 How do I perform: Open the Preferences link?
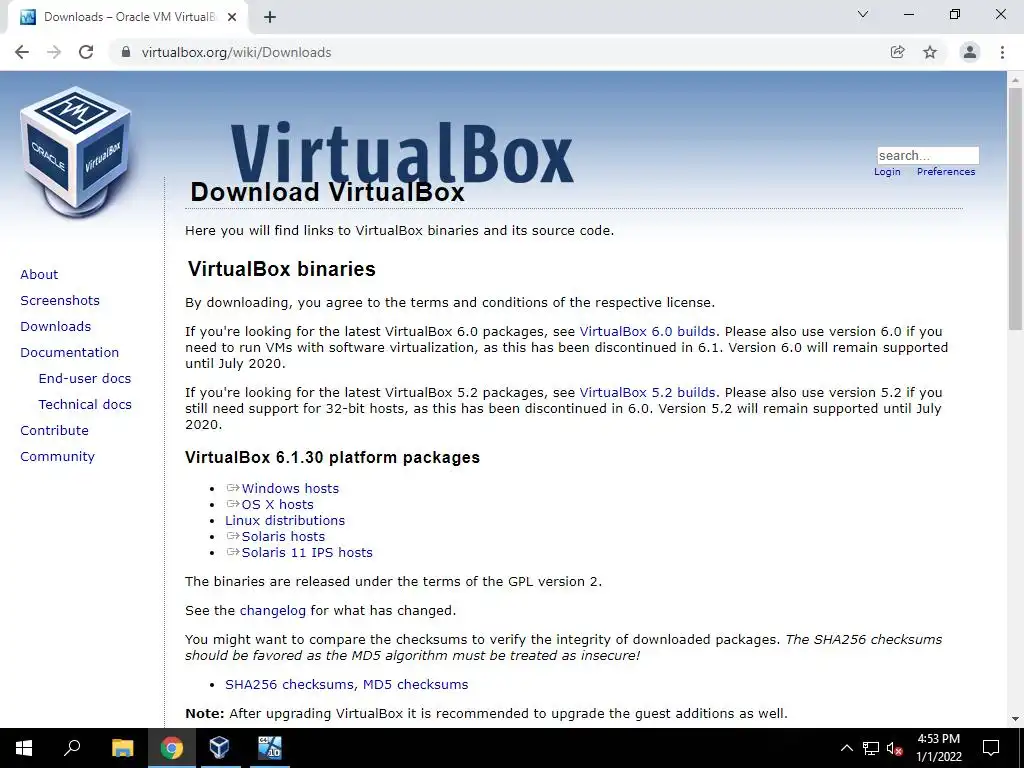(x=946, y=172)
